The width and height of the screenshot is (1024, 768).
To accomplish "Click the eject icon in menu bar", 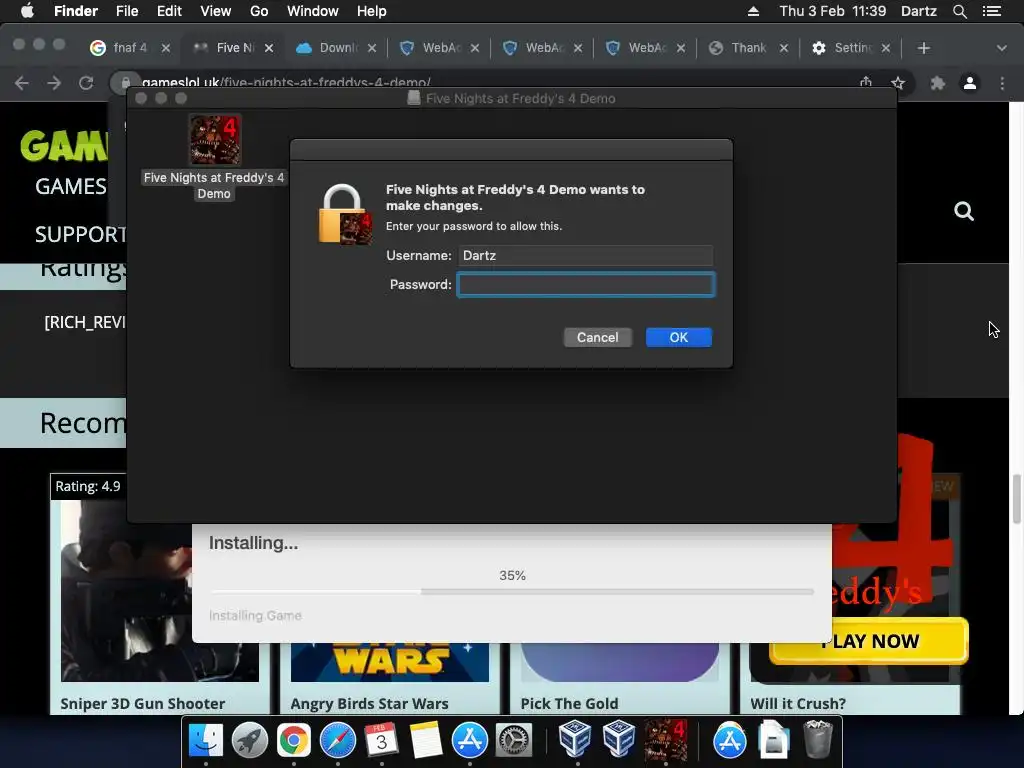I will 753,11.
